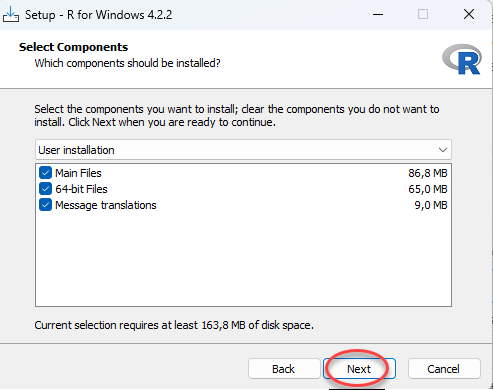Open the User installation combo box
Image resolution: width=493 pixels, height=390 pixels.
coord(243,150)
